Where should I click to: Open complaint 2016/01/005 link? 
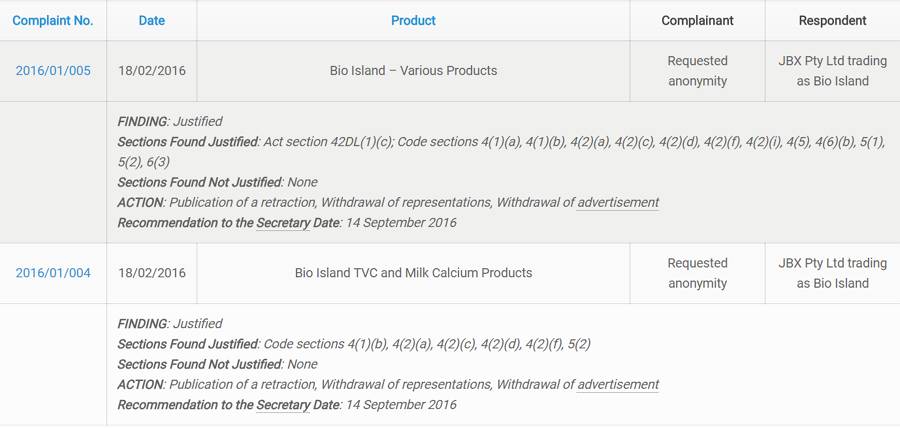53,71
